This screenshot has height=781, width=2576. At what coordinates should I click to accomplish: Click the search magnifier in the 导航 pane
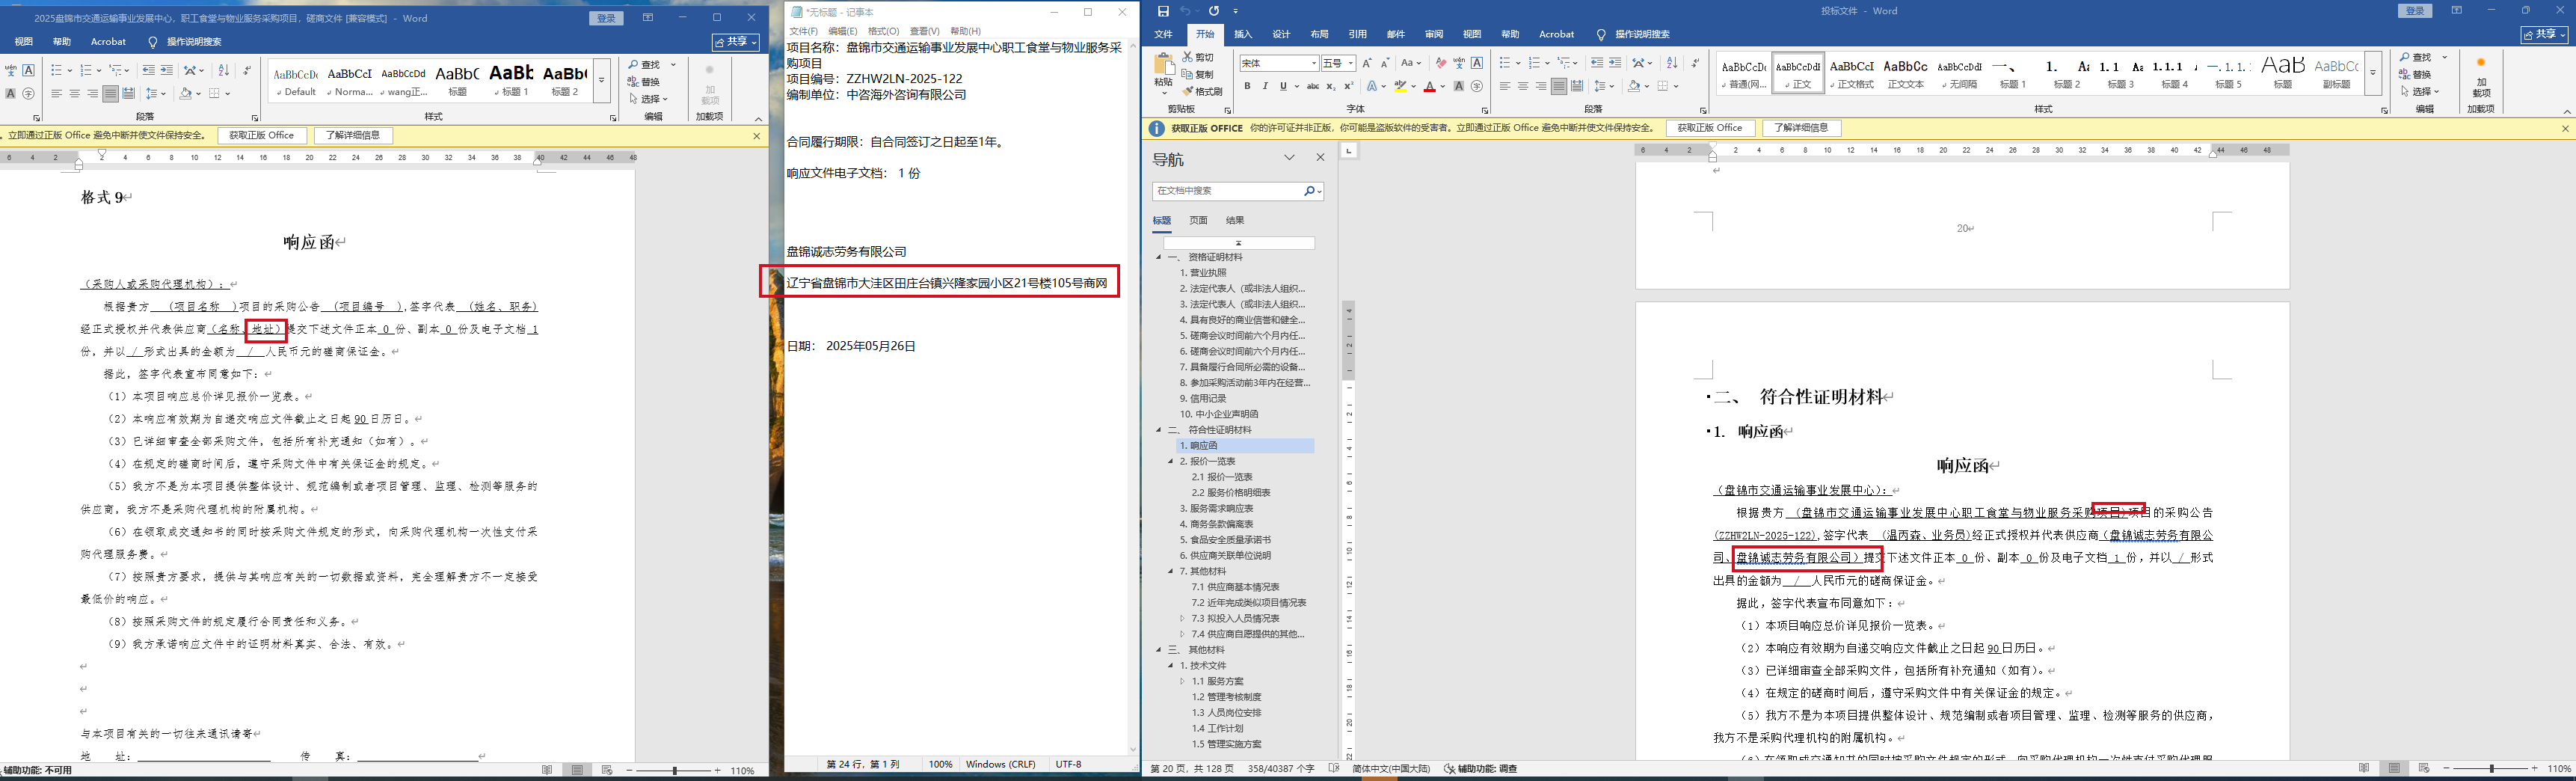coord(1309,191)
